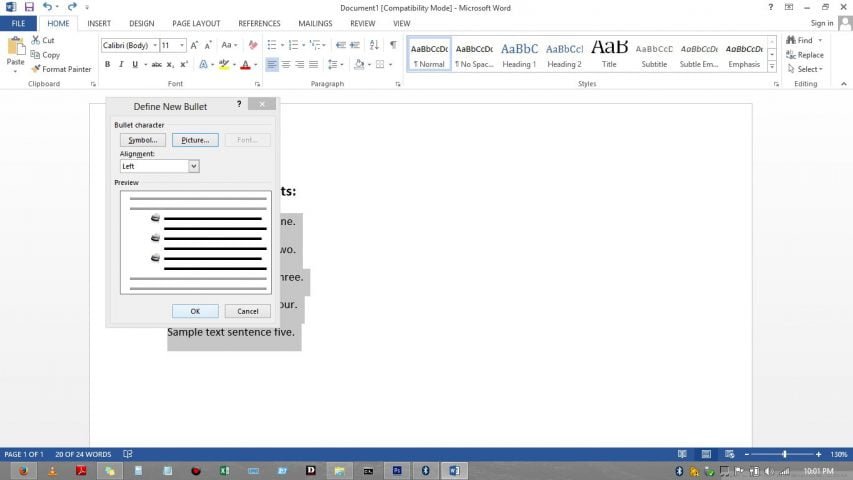Viewport: 853px width, 480px height.
Task: Click Line Spacing icon
Action: click(332, 64)
